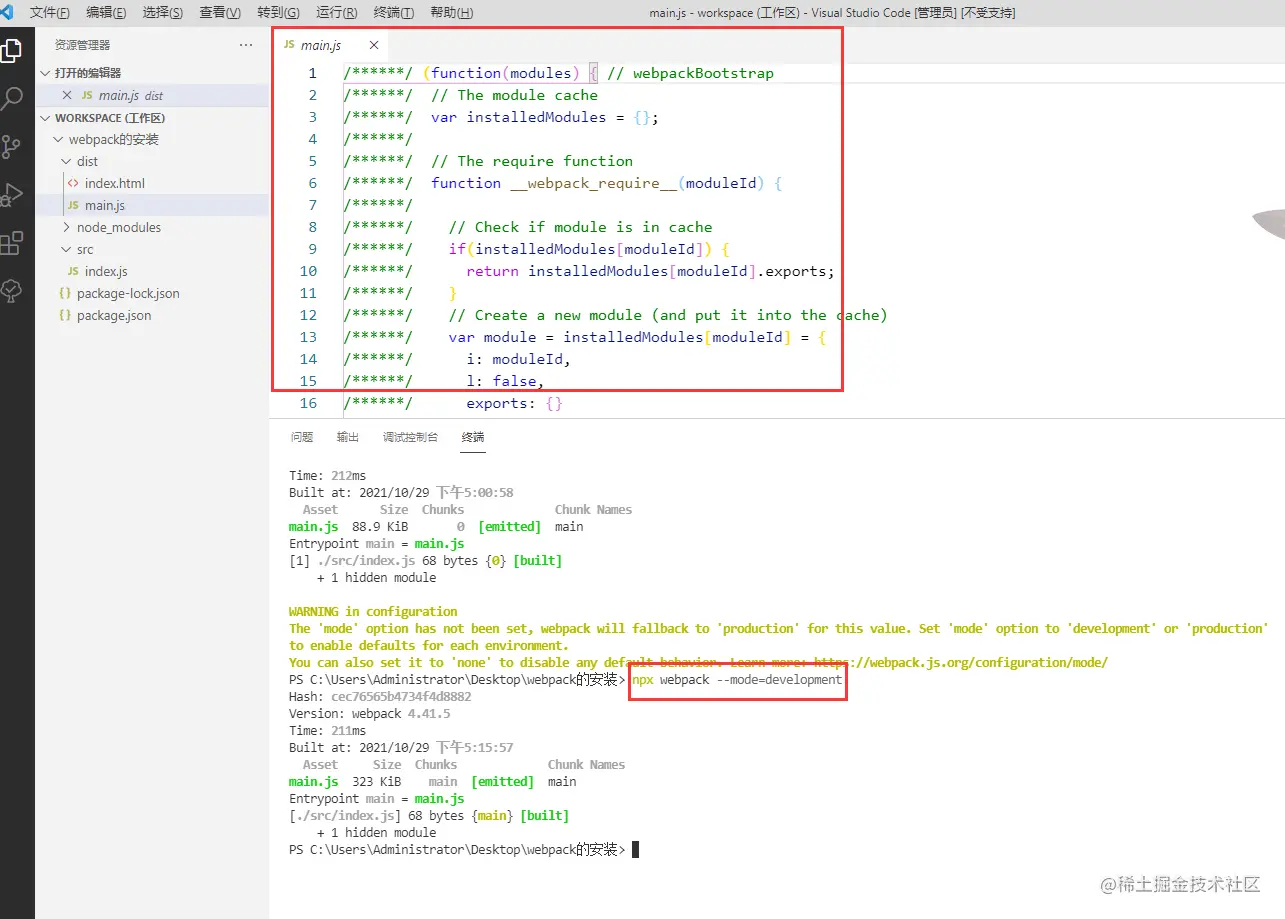Click the JS icon beside index.js
This screenshot has height=919, width=1285.
(73, 271)
